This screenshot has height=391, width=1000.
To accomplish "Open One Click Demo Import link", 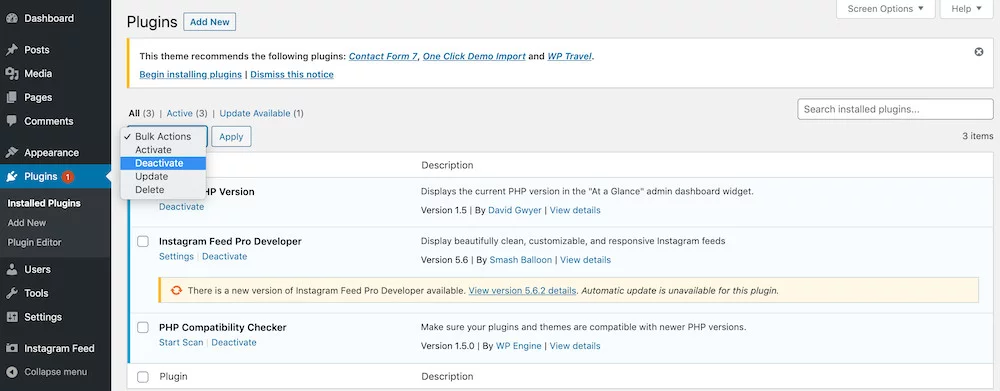I will pos(474,56).
